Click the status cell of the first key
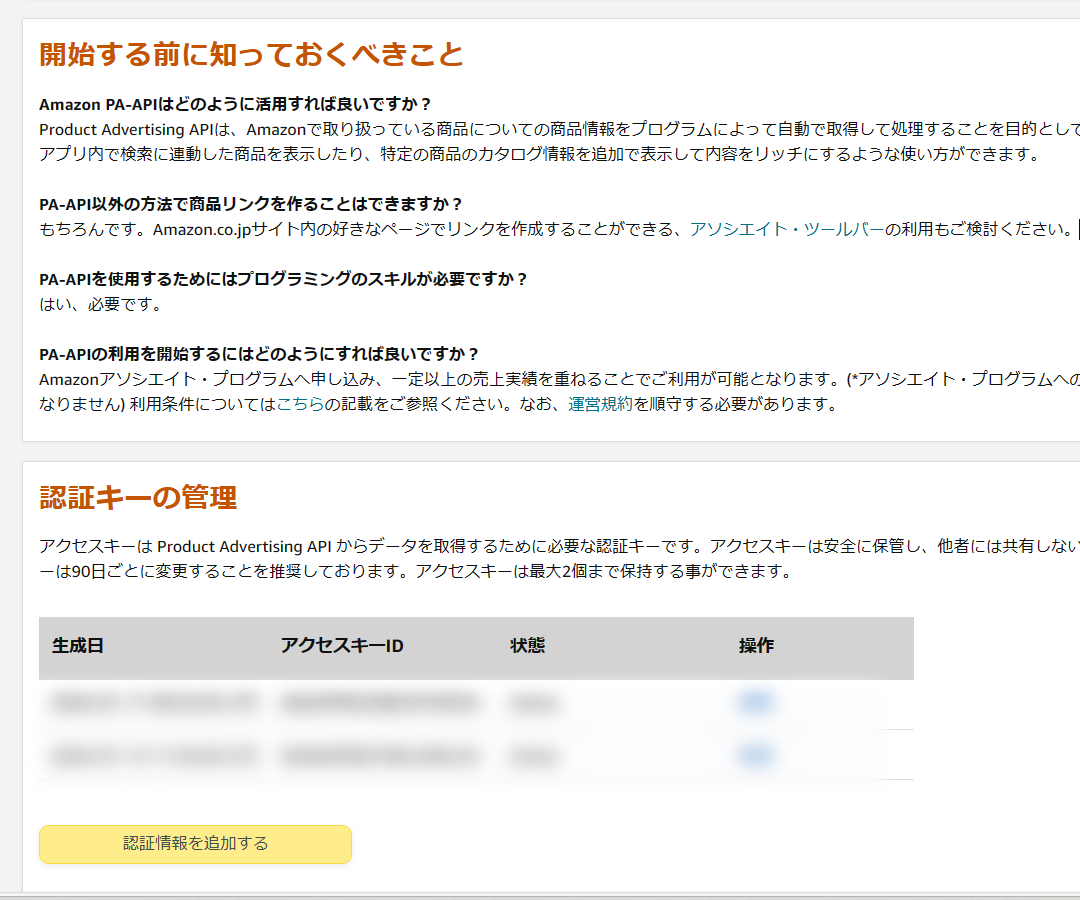The image size is (1080, 900). click(535, 702)
